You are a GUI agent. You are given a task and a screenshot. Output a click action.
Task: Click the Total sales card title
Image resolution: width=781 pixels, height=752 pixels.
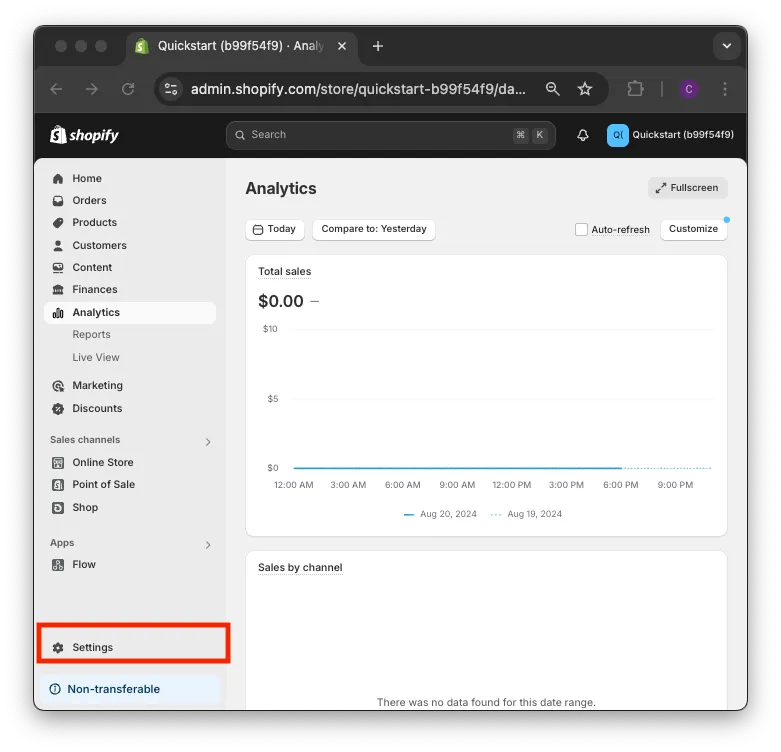click(284, 271)
